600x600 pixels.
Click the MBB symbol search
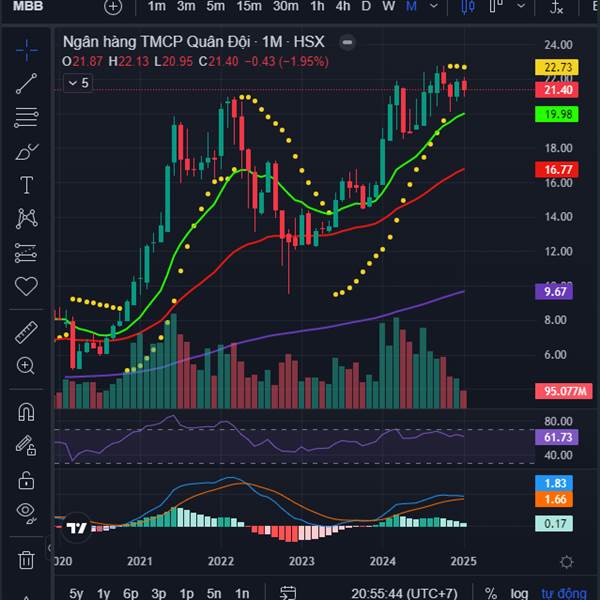pos(28,6)
